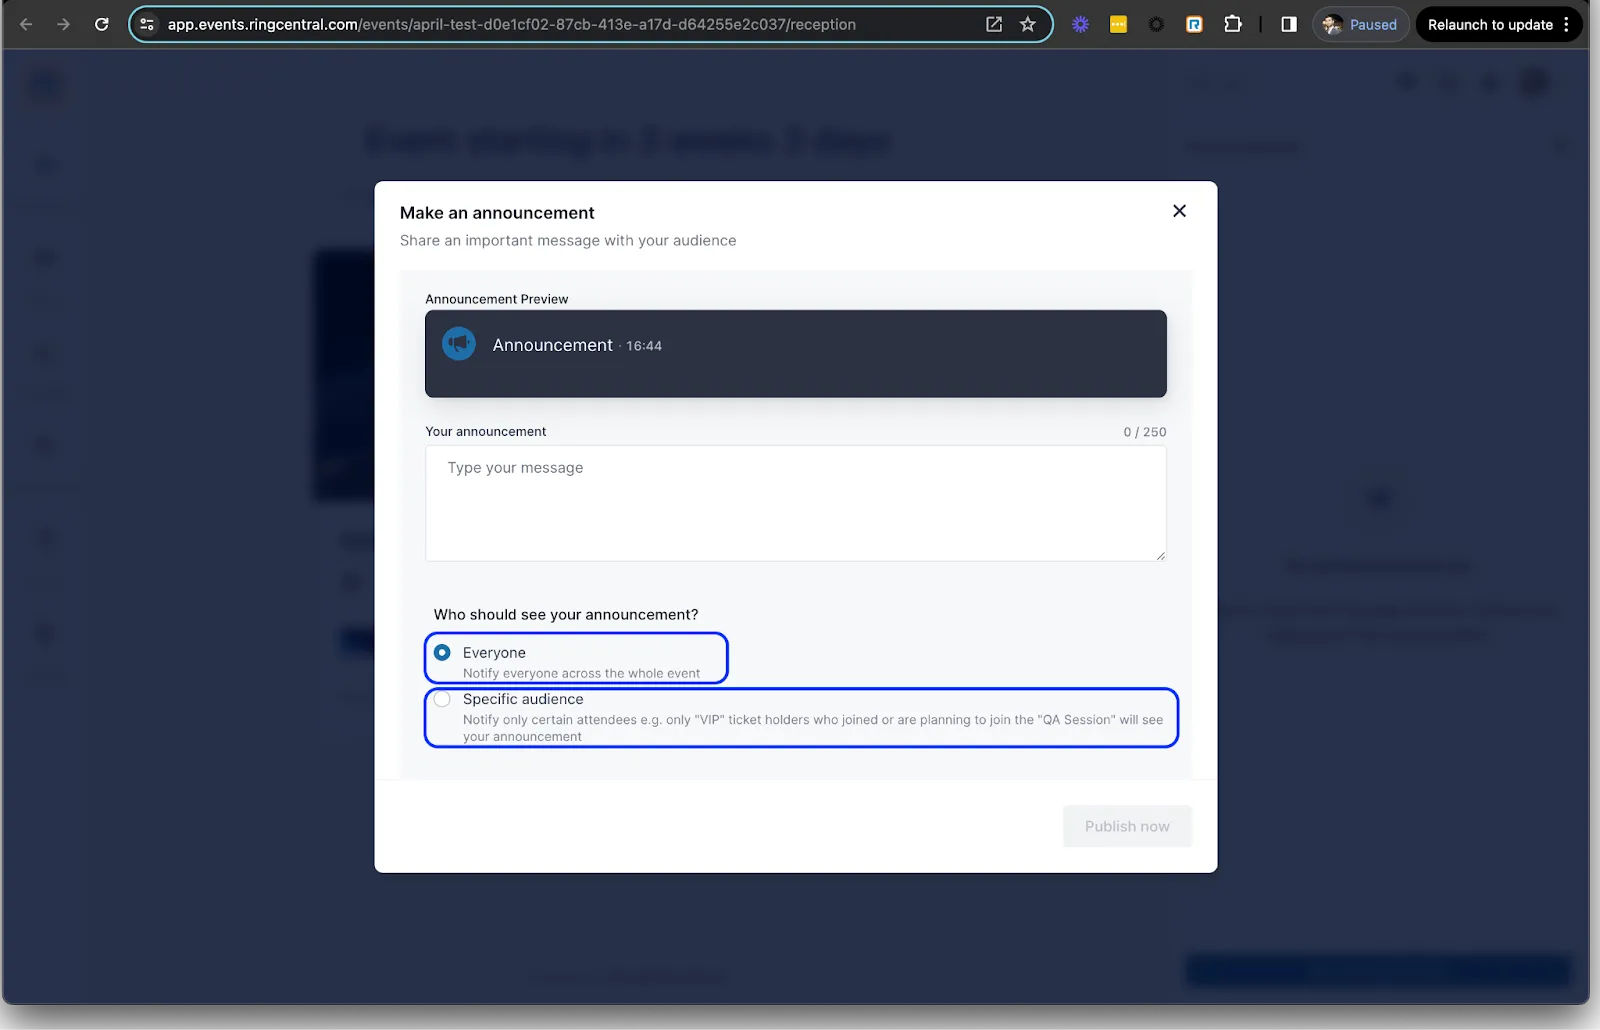Click the browser forward arrow

(64, 24)
